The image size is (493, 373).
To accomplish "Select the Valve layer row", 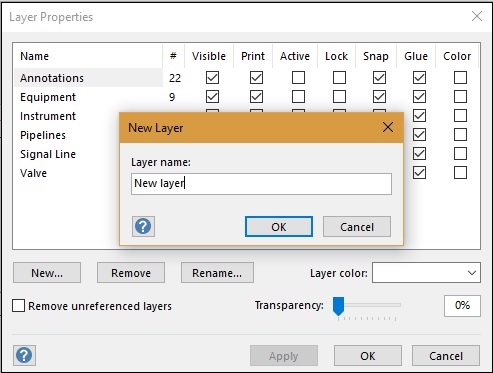I will [x=33, y=173].
